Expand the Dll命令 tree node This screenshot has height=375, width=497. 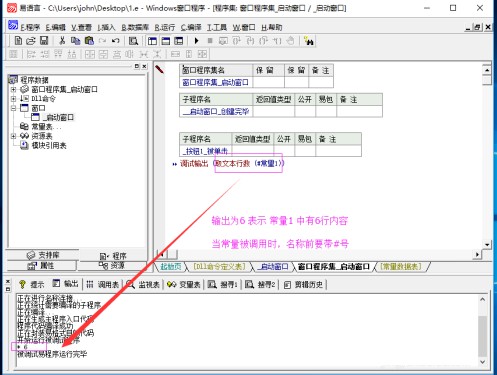[13, 99]
